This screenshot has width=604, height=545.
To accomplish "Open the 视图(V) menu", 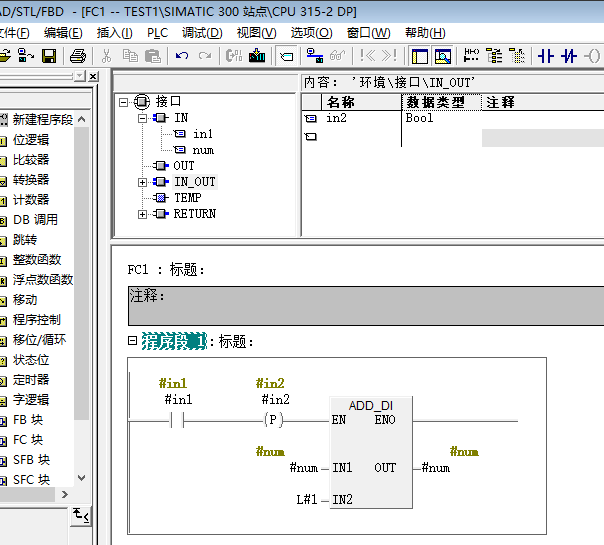I will [x=257, y=33].
